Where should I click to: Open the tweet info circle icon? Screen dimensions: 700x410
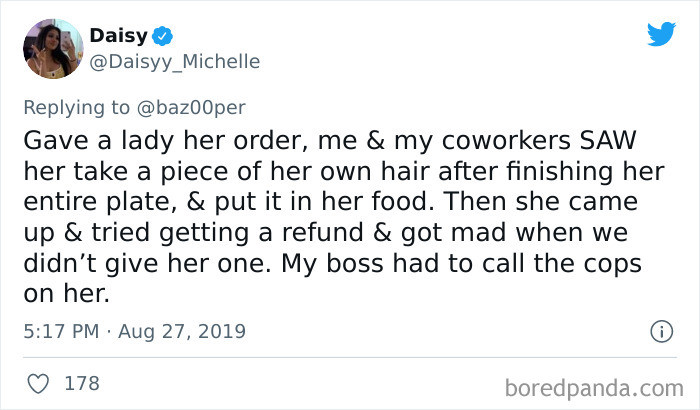click(660, 330)
